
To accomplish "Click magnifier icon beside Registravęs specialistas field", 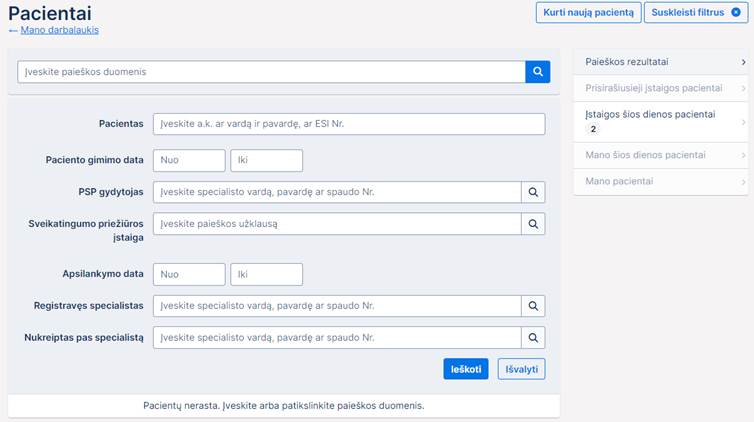I will 533,306.
